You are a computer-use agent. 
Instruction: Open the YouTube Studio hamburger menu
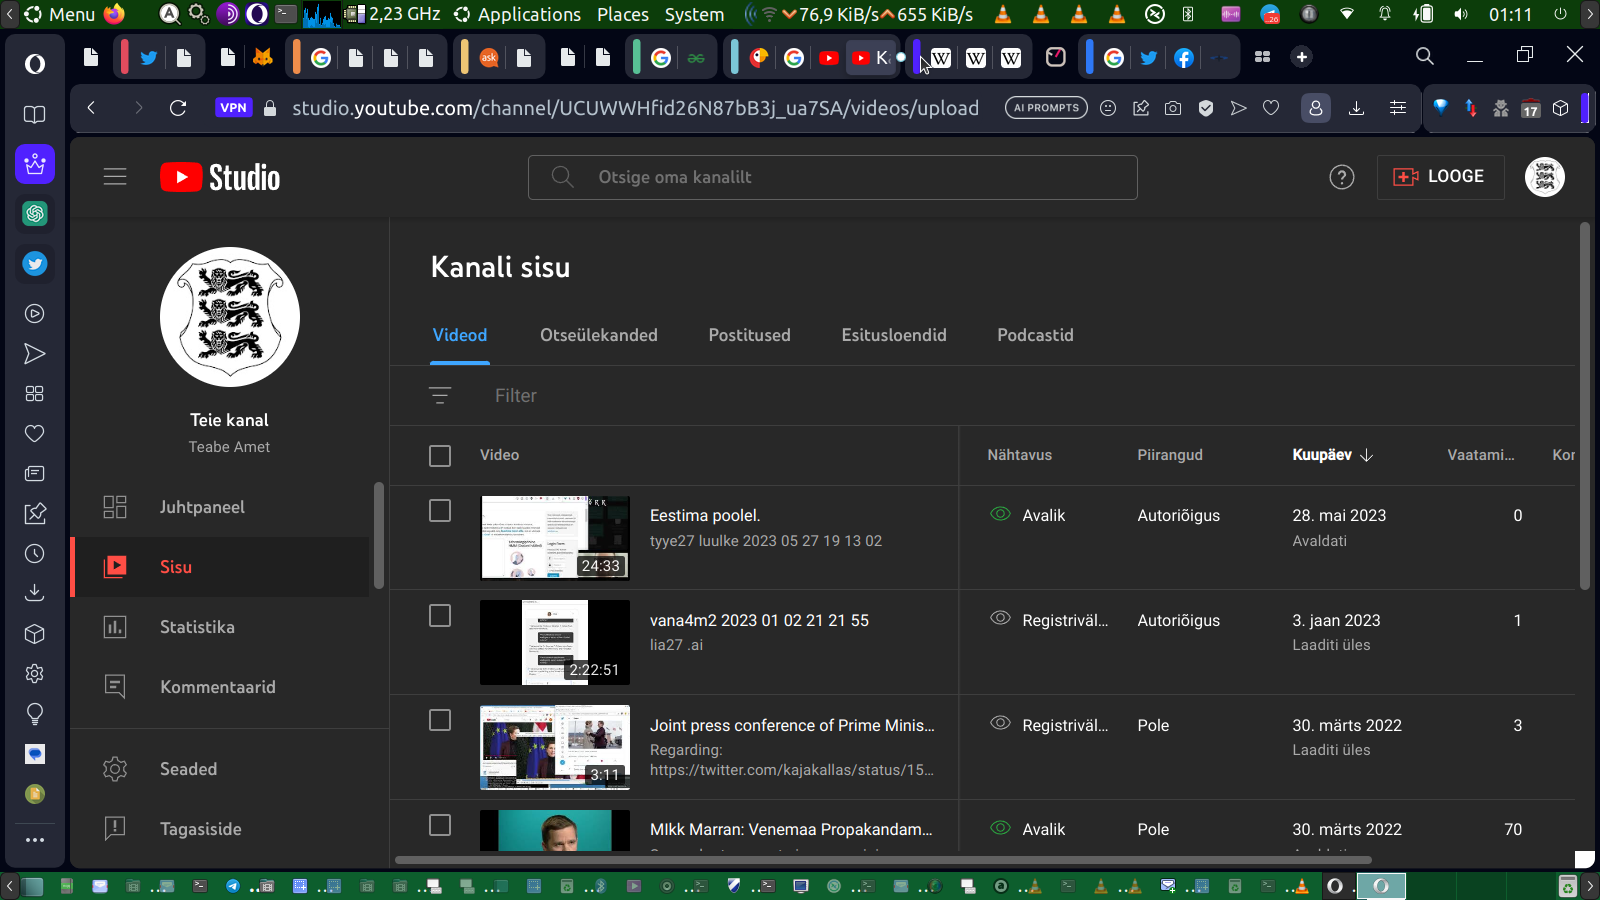(x=115, y=177)
